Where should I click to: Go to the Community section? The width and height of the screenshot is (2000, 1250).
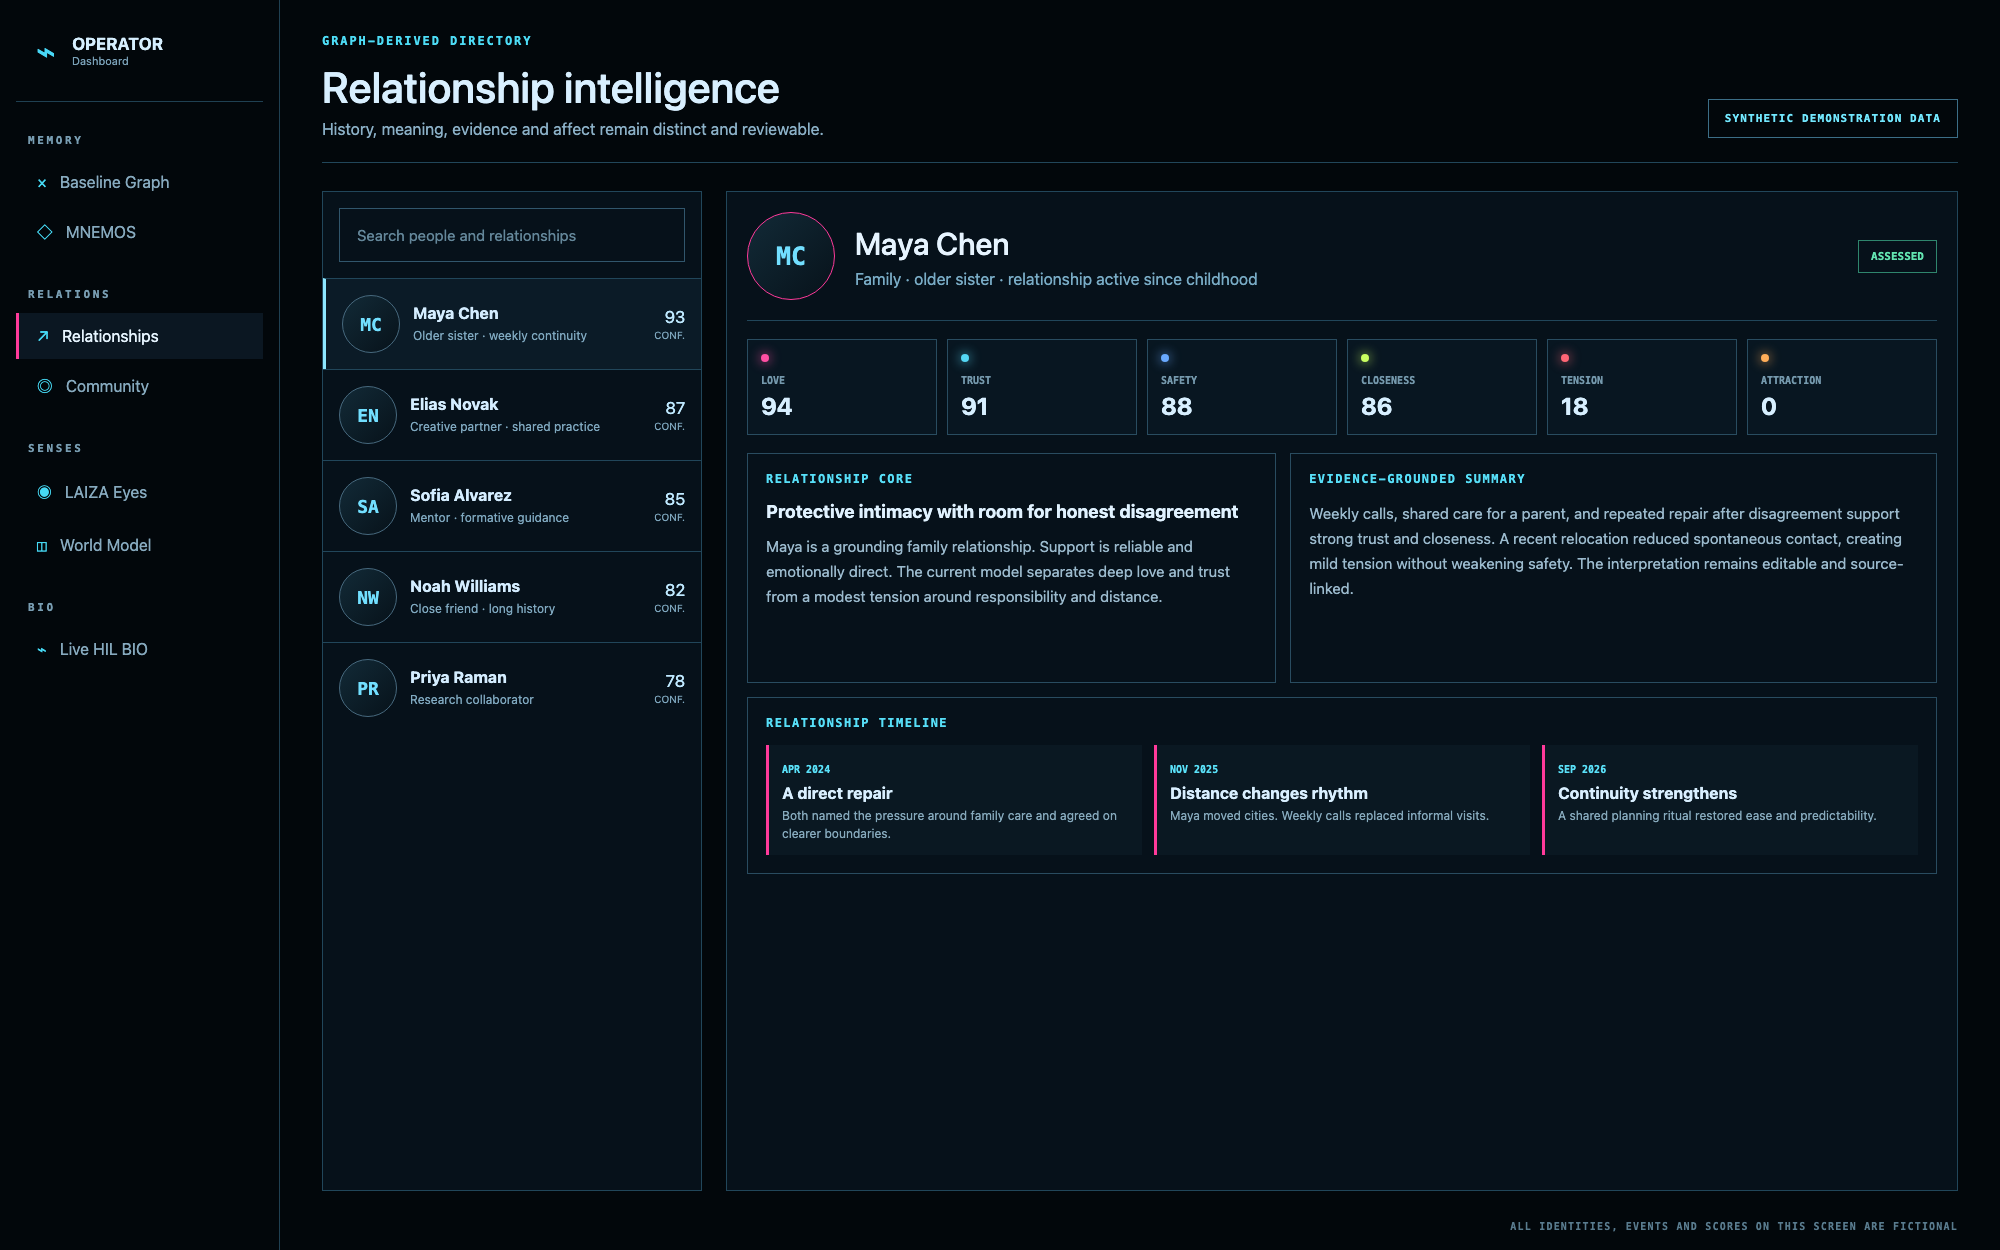click(140, 386)
